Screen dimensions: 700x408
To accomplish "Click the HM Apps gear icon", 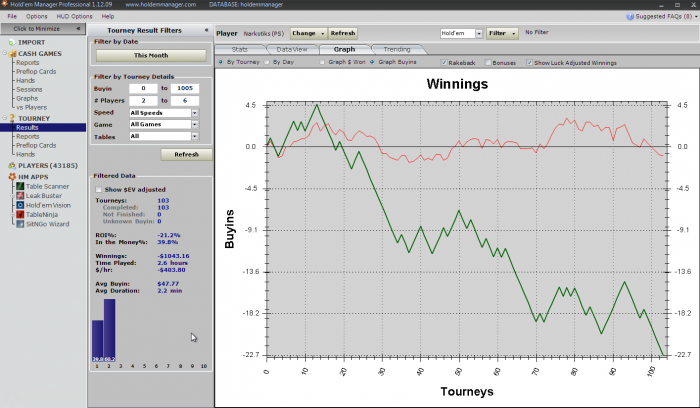I will pos(12,177).
